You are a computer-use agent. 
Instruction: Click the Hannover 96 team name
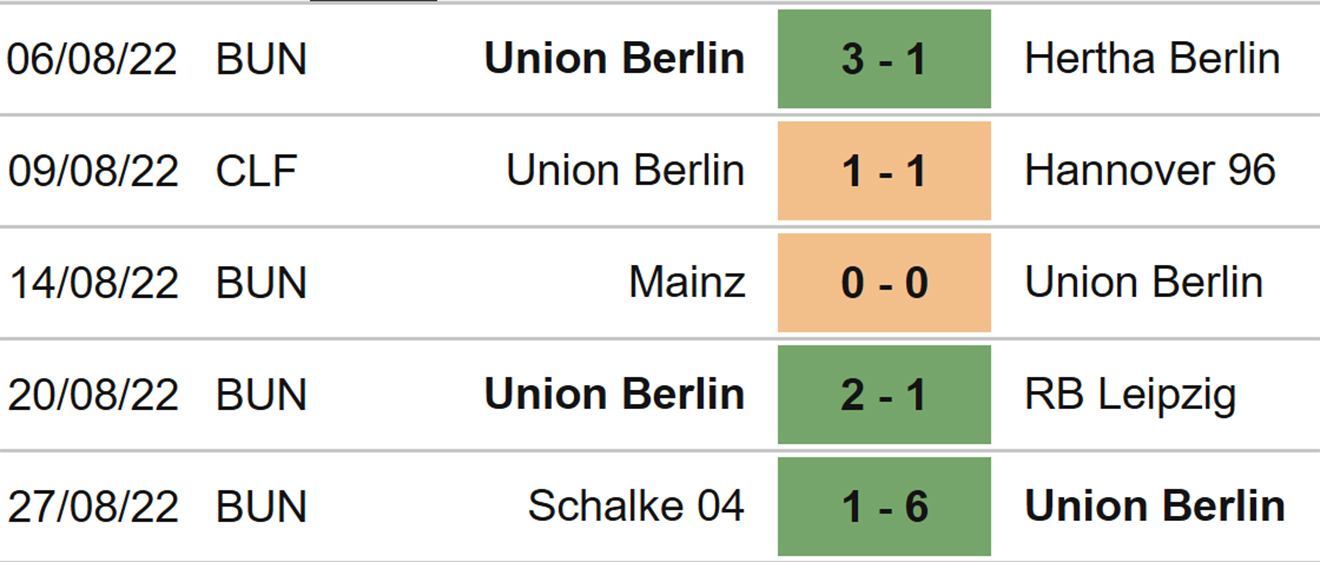pos(1150,171)
